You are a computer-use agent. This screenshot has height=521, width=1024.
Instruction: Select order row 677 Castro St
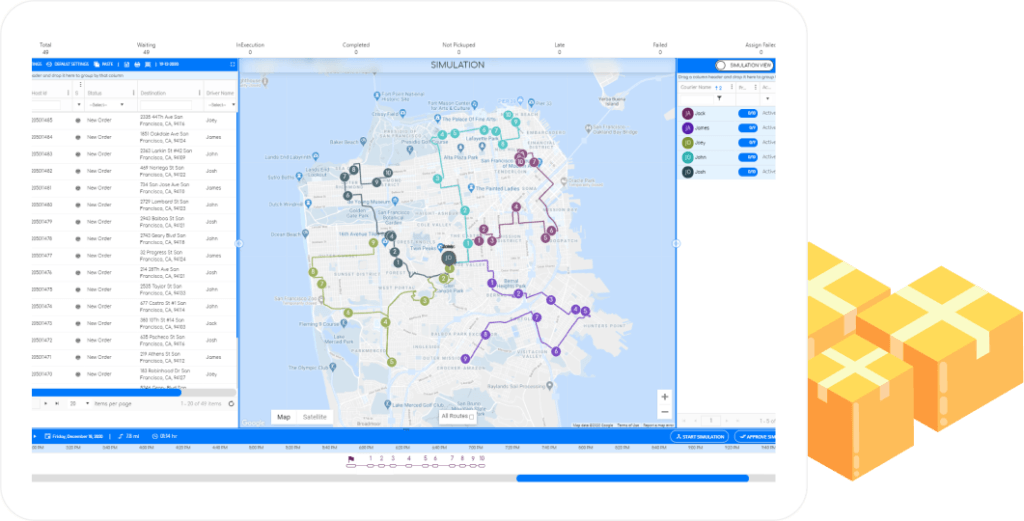point(134,306)
